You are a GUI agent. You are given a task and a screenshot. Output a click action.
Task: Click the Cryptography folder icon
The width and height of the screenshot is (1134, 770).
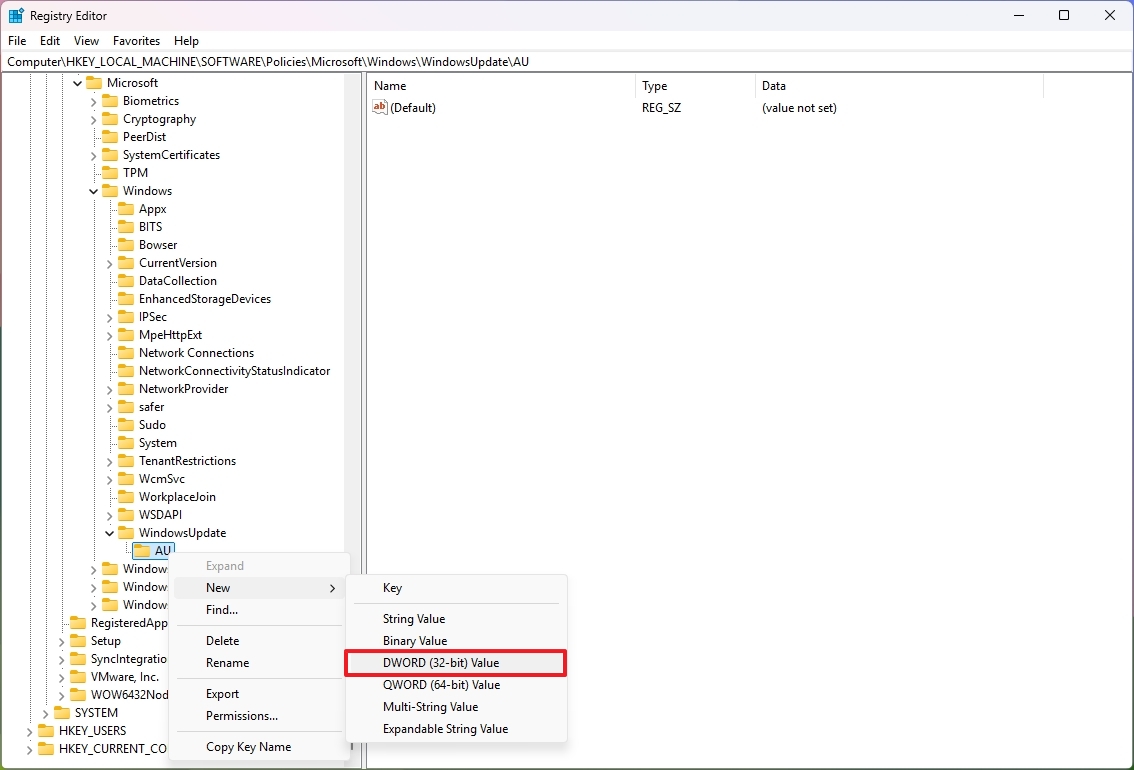[x=111, y=118]
